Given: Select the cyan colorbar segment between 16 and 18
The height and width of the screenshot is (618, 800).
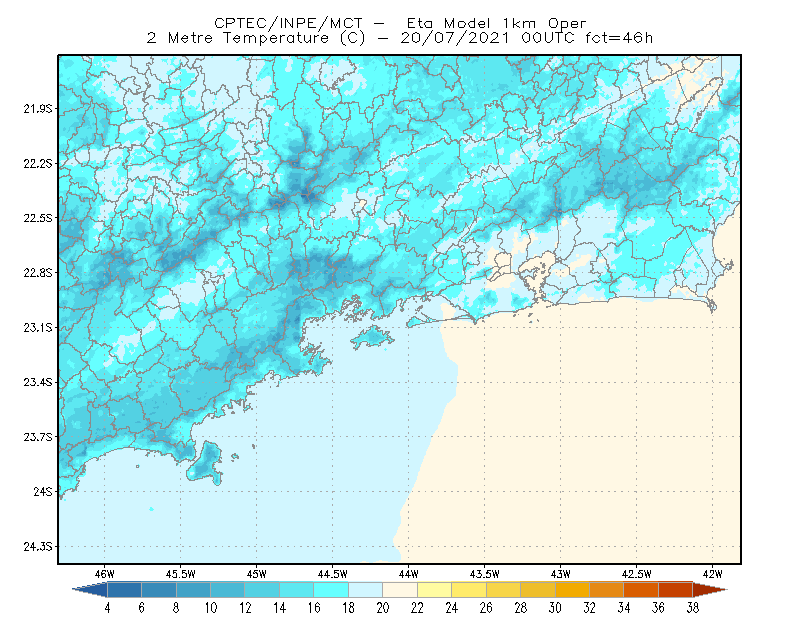Looking at the screenshot, I should 331,590.
